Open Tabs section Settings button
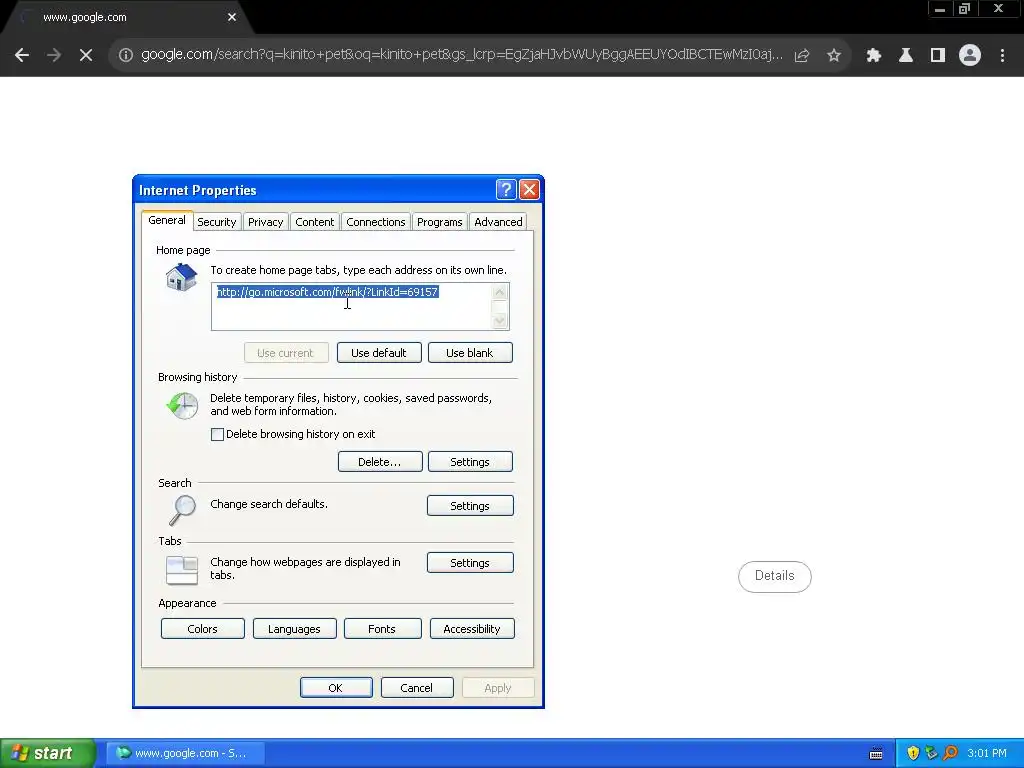 (x=470, y=563)
